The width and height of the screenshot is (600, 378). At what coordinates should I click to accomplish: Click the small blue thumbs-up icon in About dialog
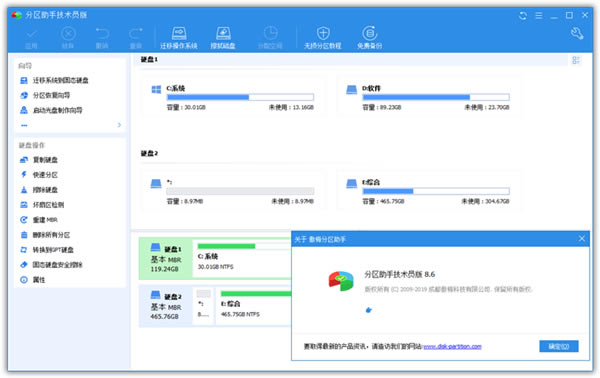[368, 310]
